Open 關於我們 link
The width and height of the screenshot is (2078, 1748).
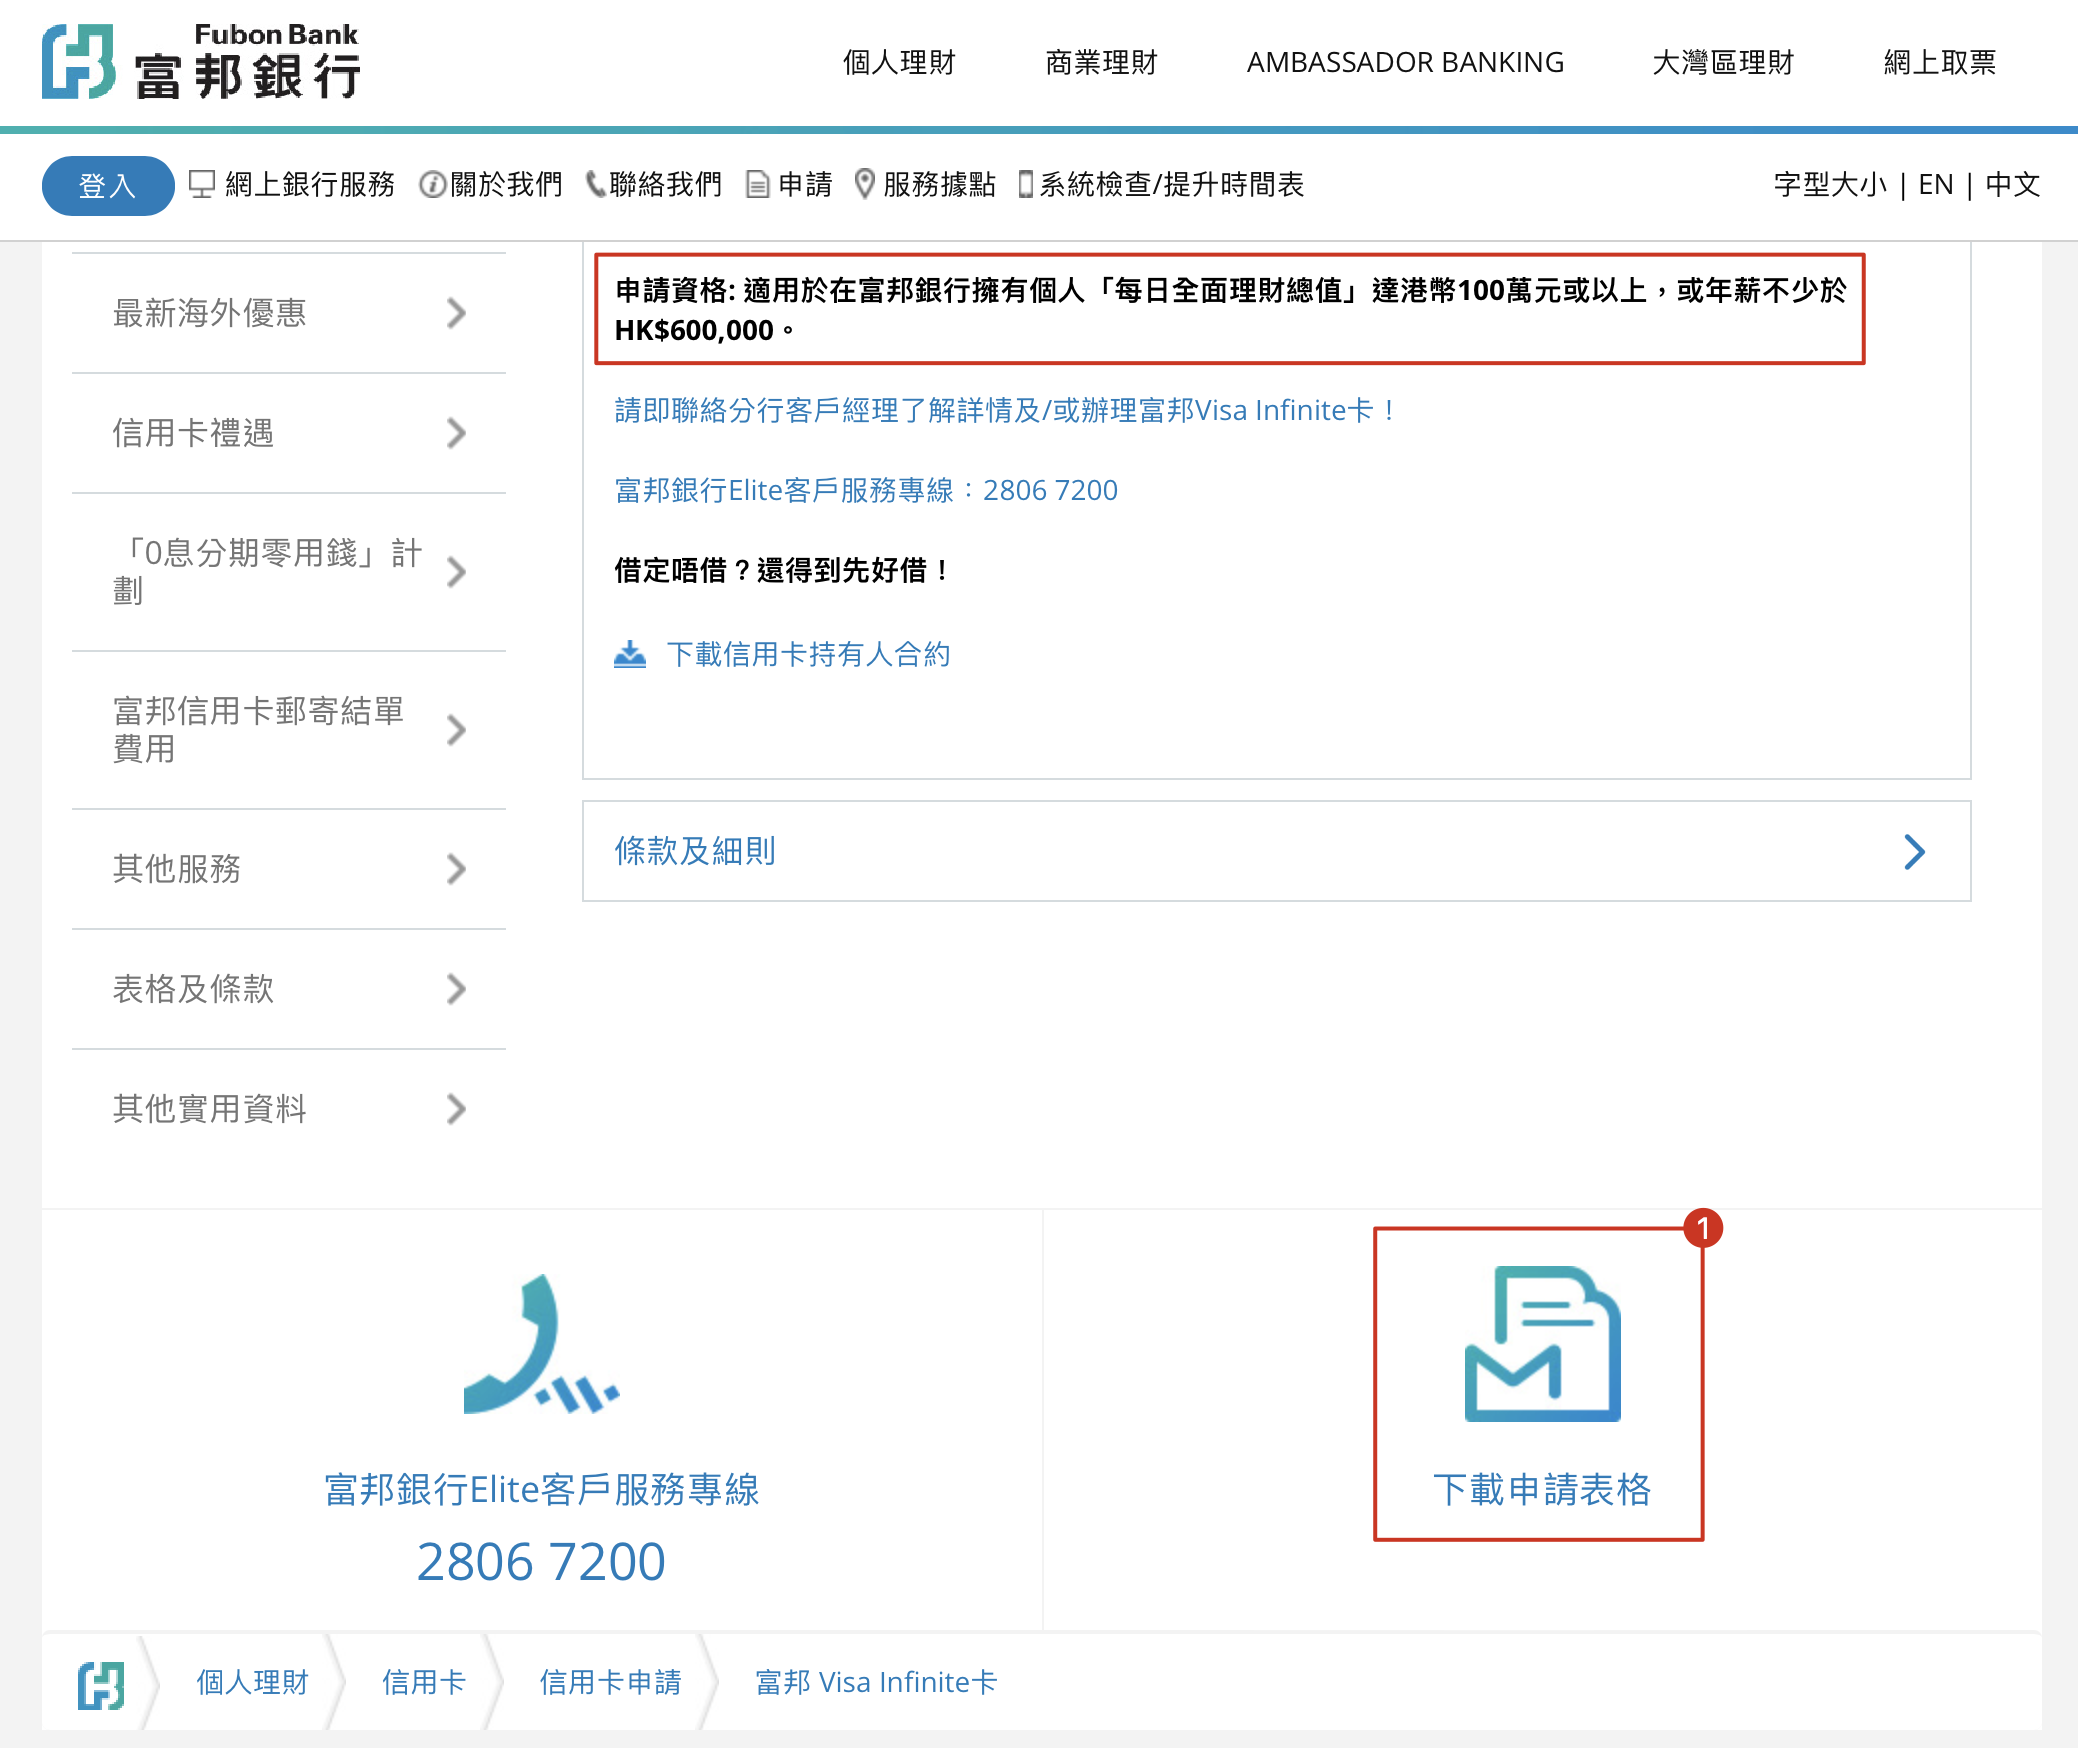[x=507, y=185]
